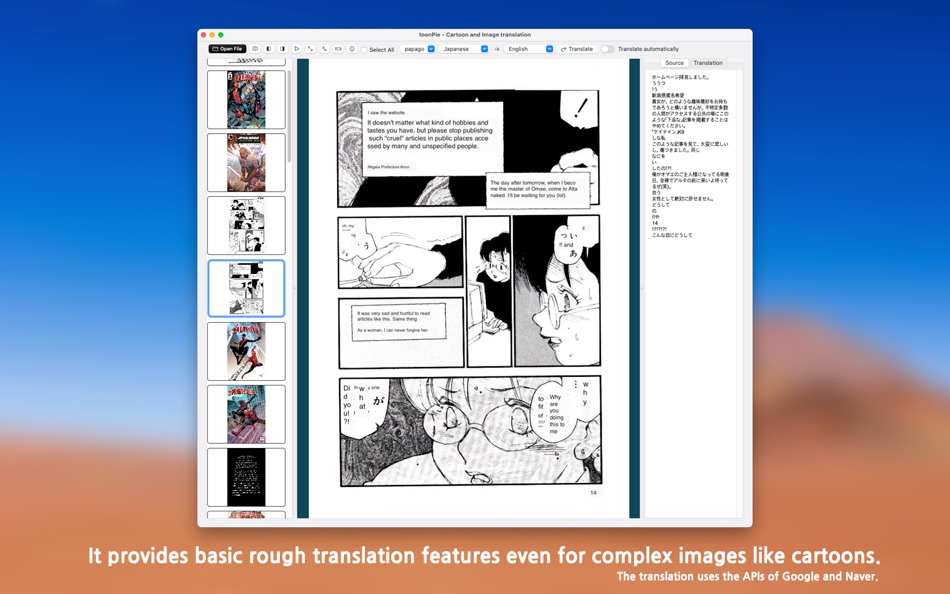Click the "As a woman, I can never forgive her" line
The image size is (950, 594).
(x=393, y=330)
